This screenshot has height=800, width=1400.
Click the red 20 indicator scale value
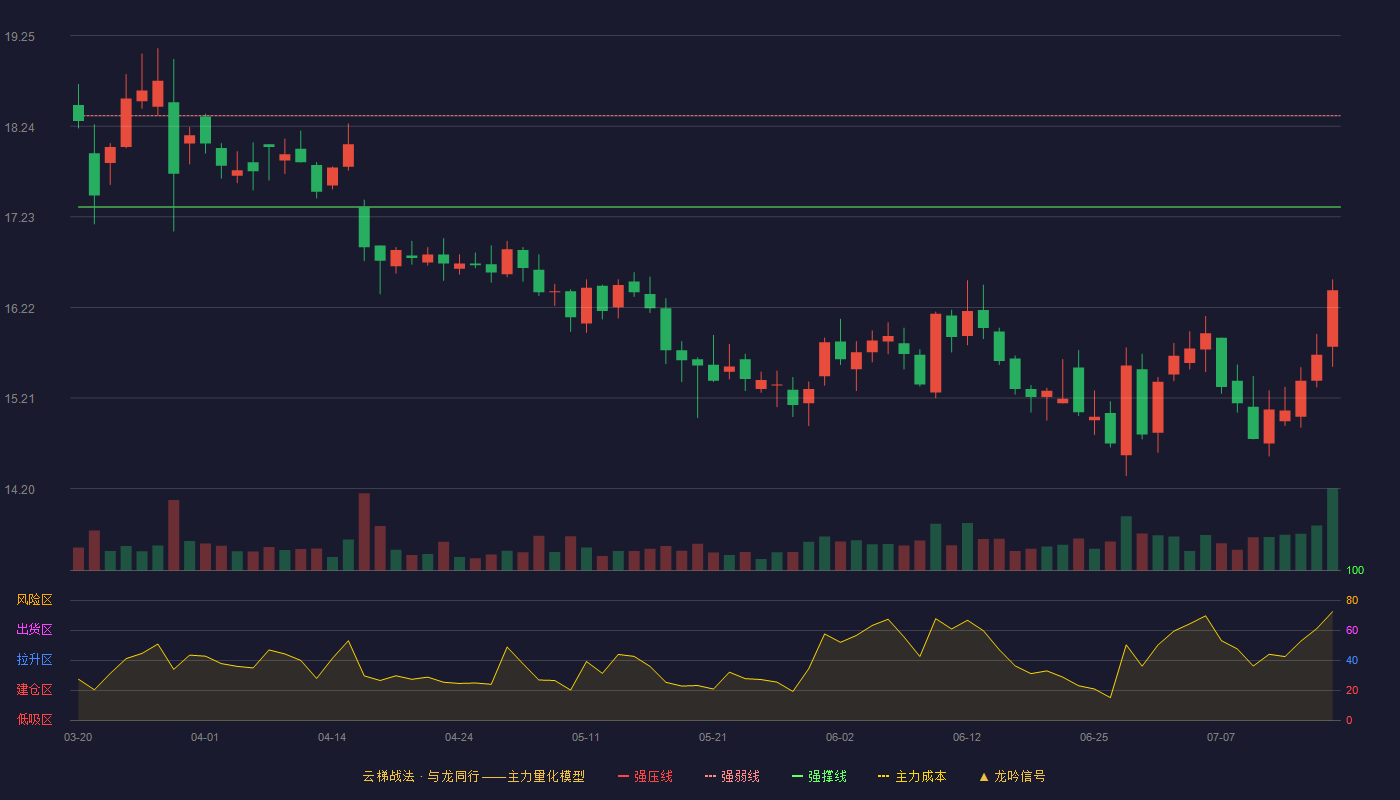(1352, 690)
